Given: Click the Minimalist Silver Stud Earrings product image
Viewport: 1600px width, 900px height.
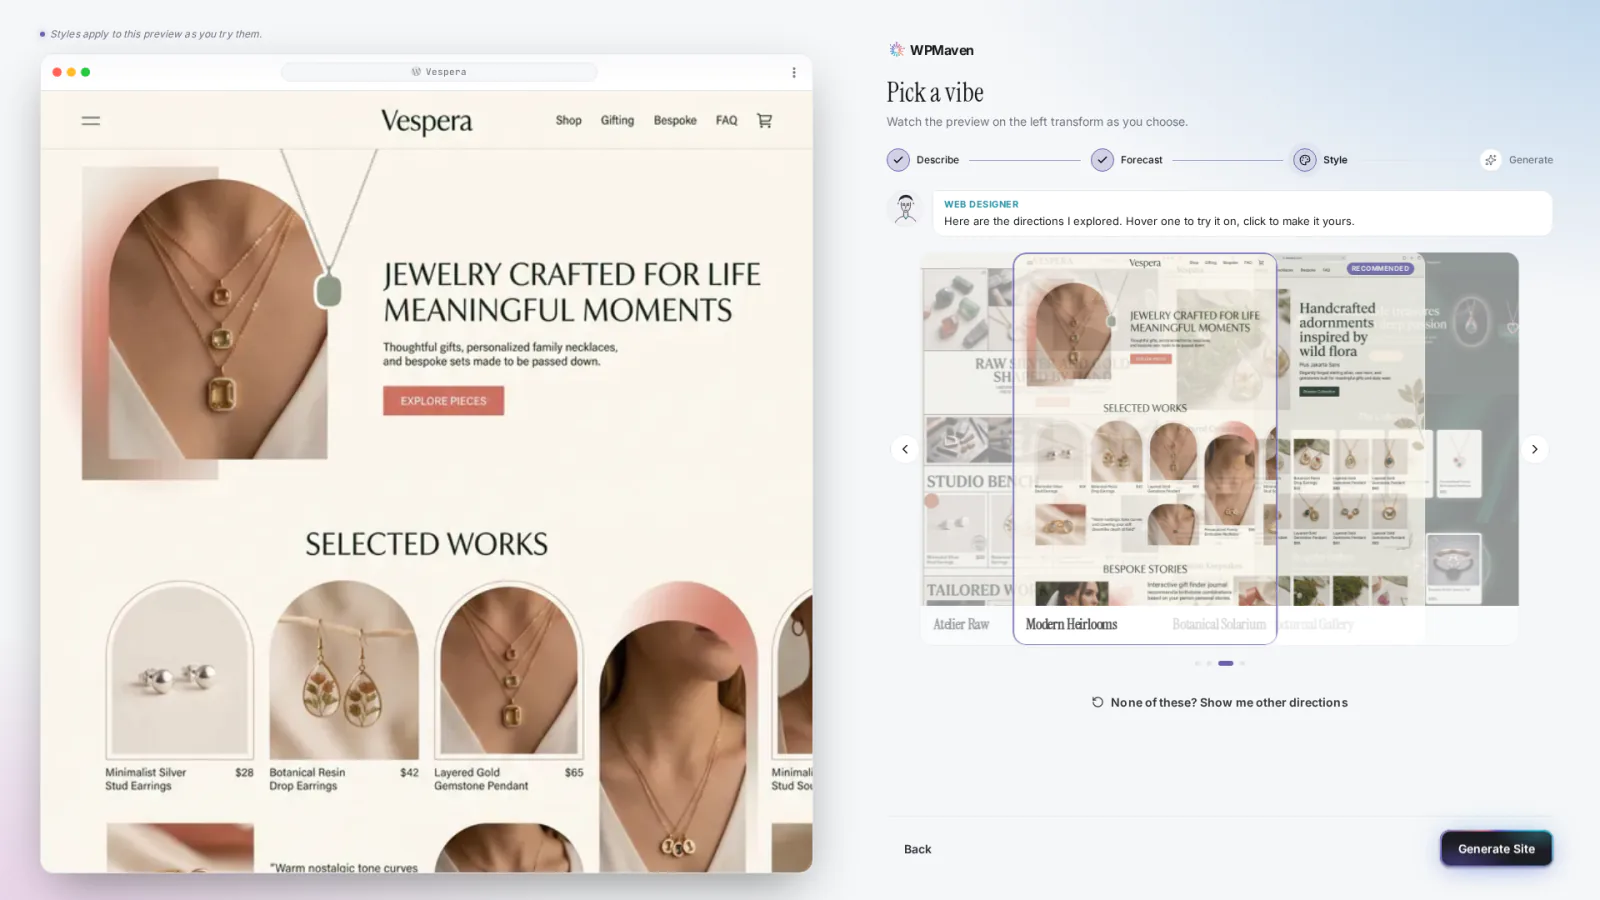Looking at the screenshot, I should point(180,670).
